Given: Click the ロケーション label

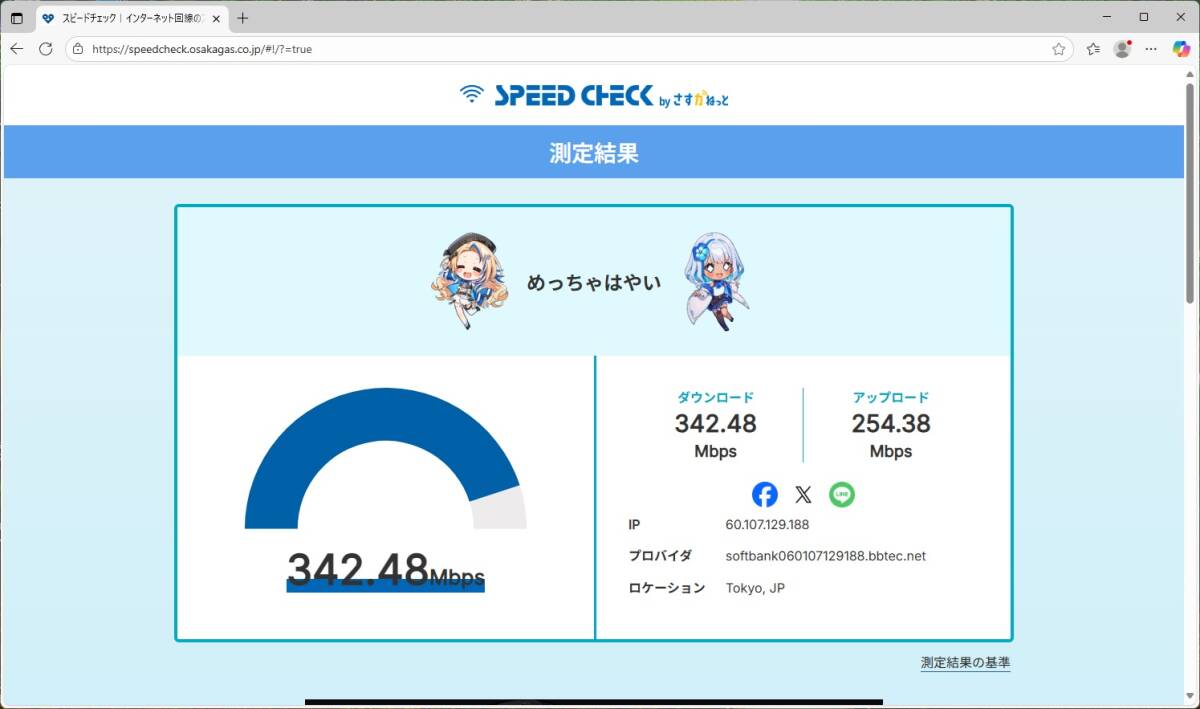Looking at the screenshot, I should pyautogui.click(x=667, y=588).
